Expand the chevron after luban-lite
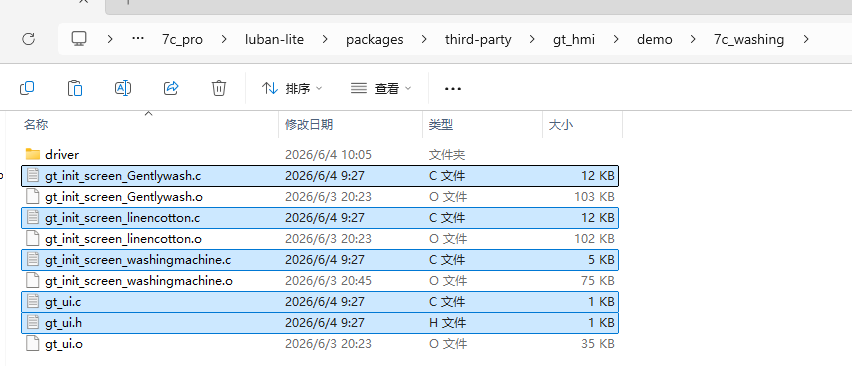 tap(325, 39)
